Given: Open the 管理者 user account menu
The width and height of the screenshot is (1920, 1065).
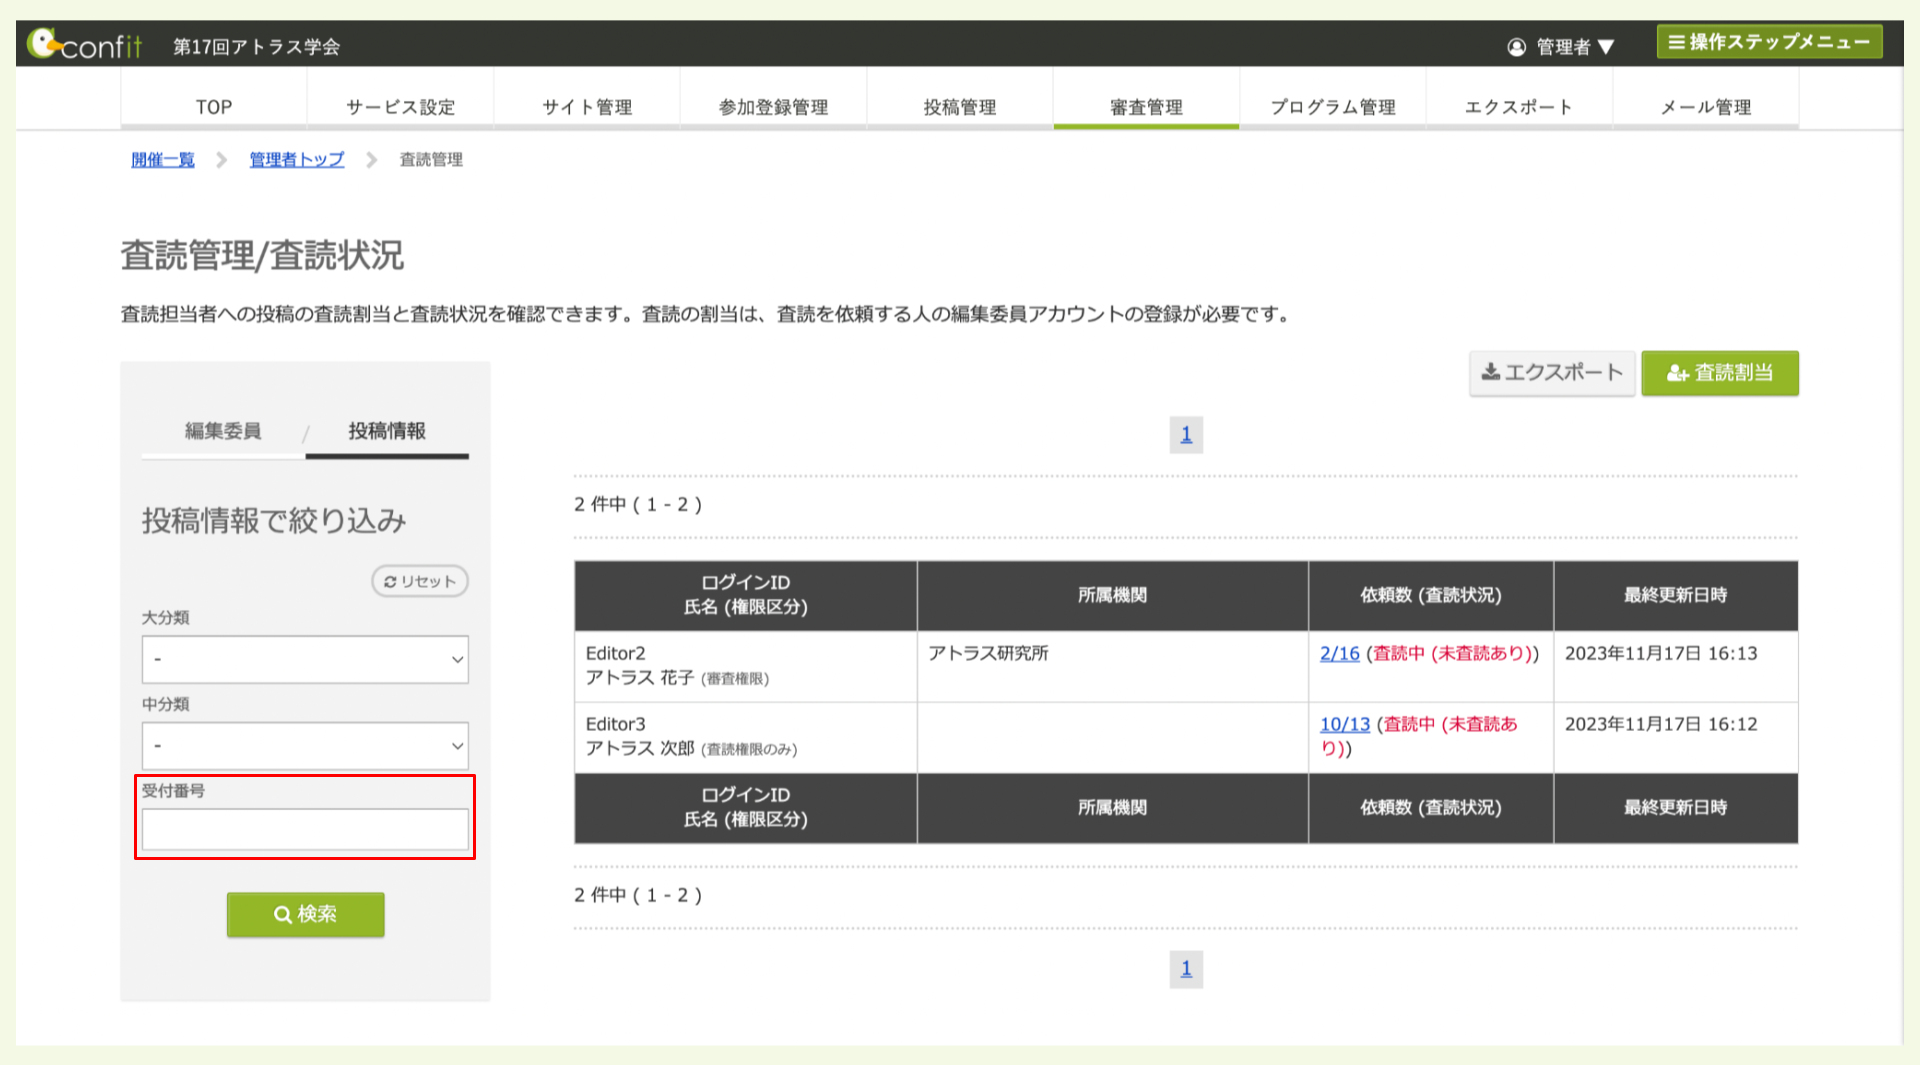Looking at the screenshot, I should (1561, 47).
